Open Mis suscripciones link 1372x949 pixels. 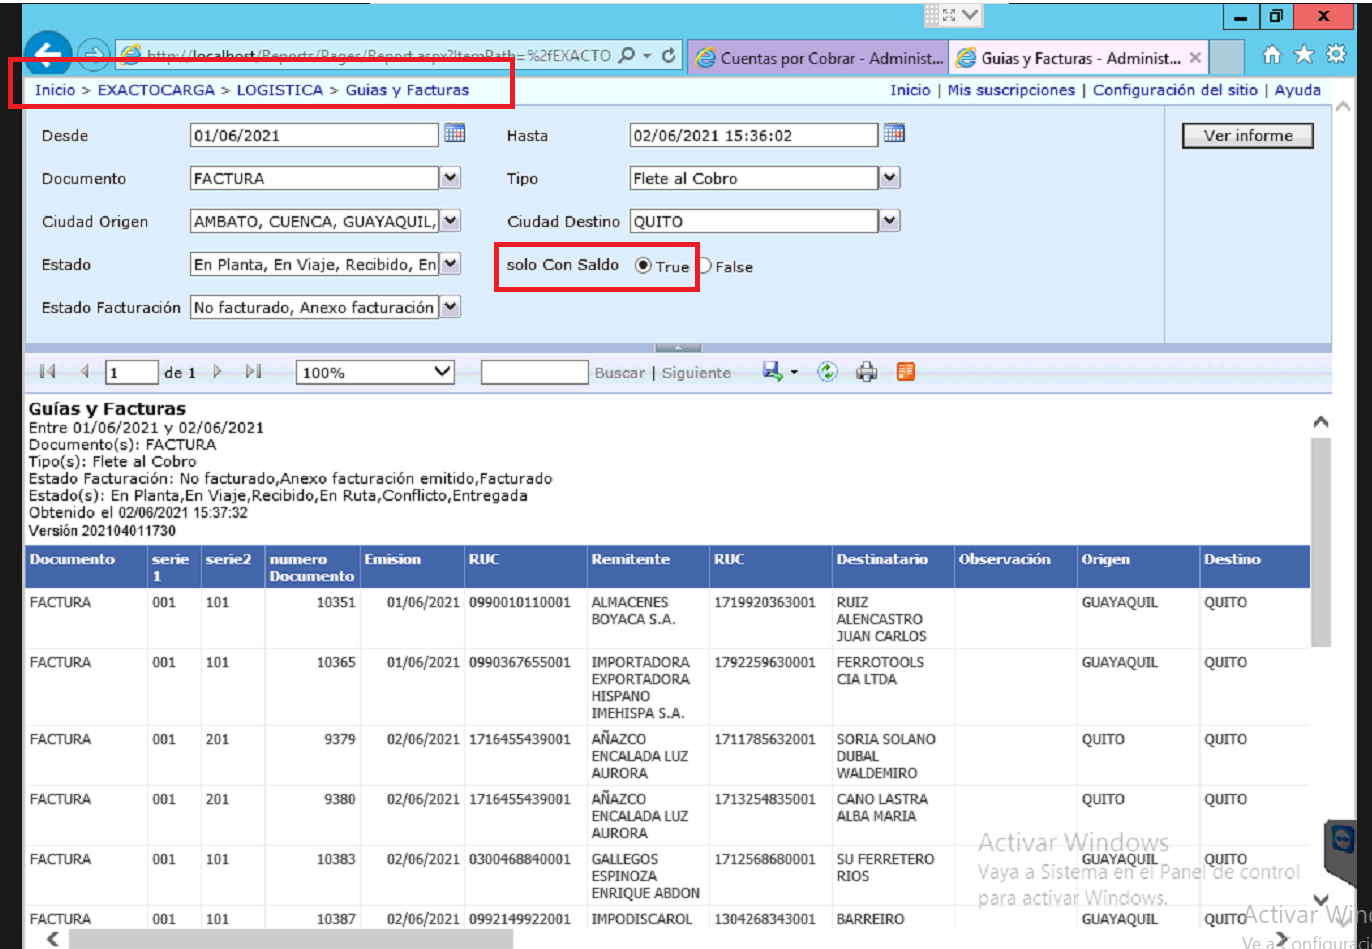(1011, 90)
